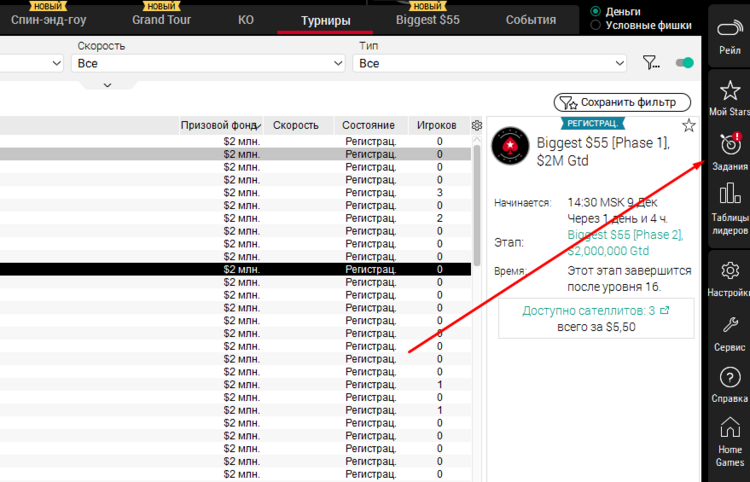Image resolution: width=750 pixels, height=482 pixels.
Task: Switch to the Grand Tour tab
Action: 162,20
